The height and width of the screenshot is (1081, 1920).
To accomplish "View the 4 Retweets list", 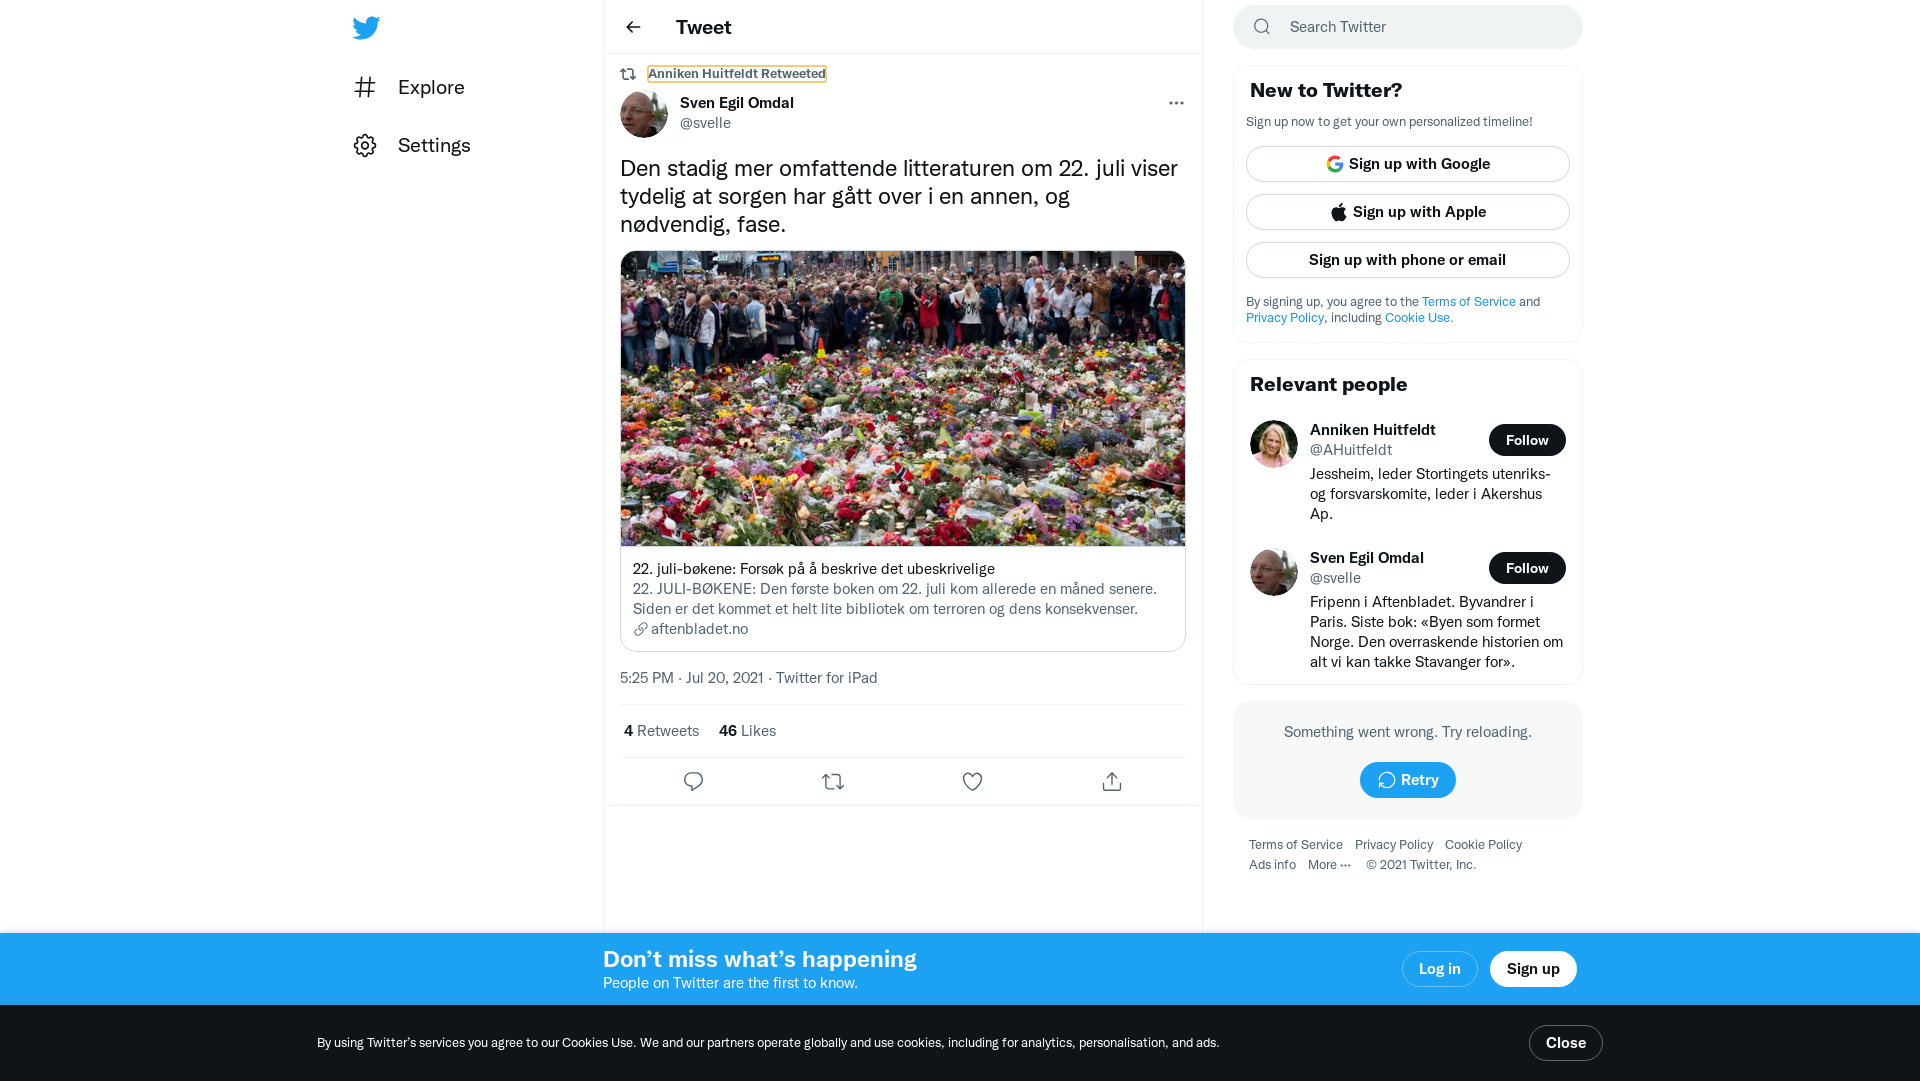I will [661, 731].
